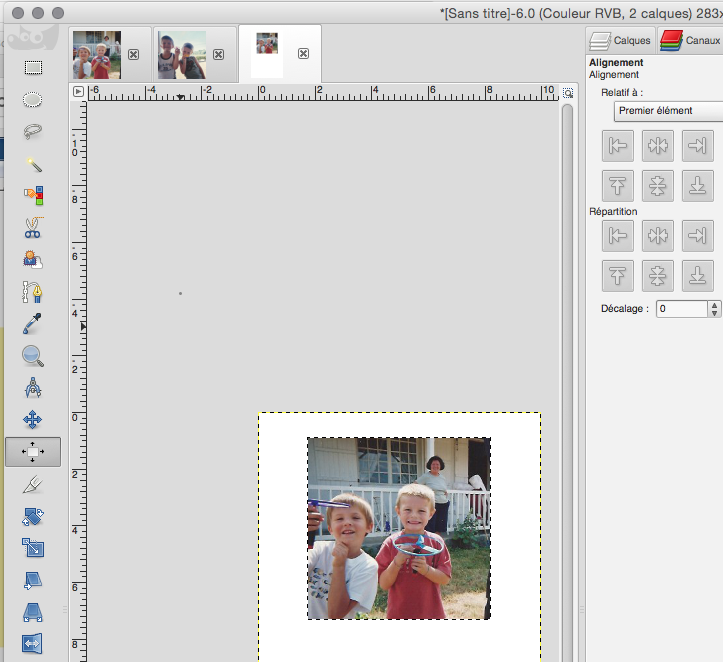Viewport: 723px width, 662px height.
Task: Select the Ellipse Select tool
Action: click(33, 100)
